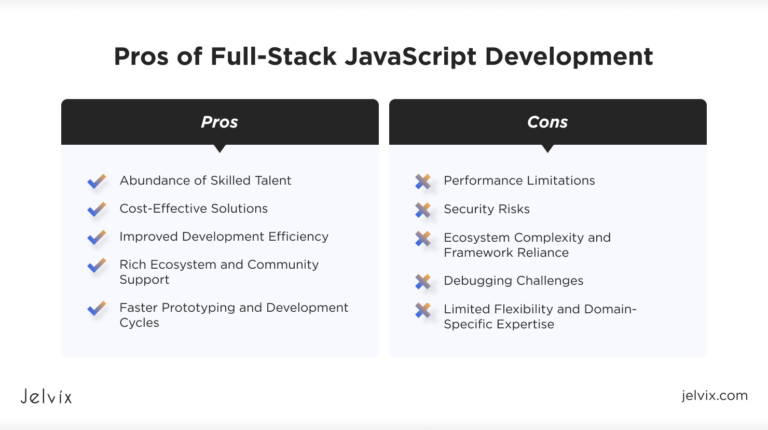The height and width of the screenshot is (430, 768).
Task: Click the text Cost-Effective Solutions
Action: click(193, 209)
